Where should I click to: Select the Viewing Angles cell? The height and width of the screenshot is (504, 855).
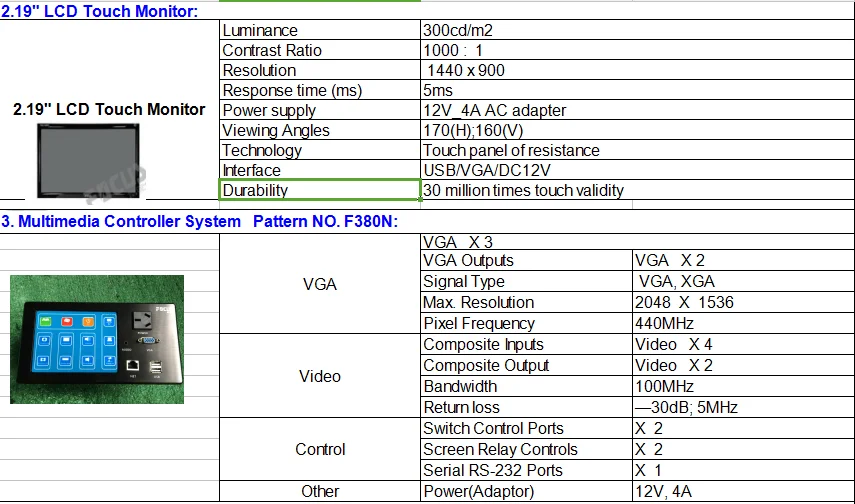(x=320, y=130)
